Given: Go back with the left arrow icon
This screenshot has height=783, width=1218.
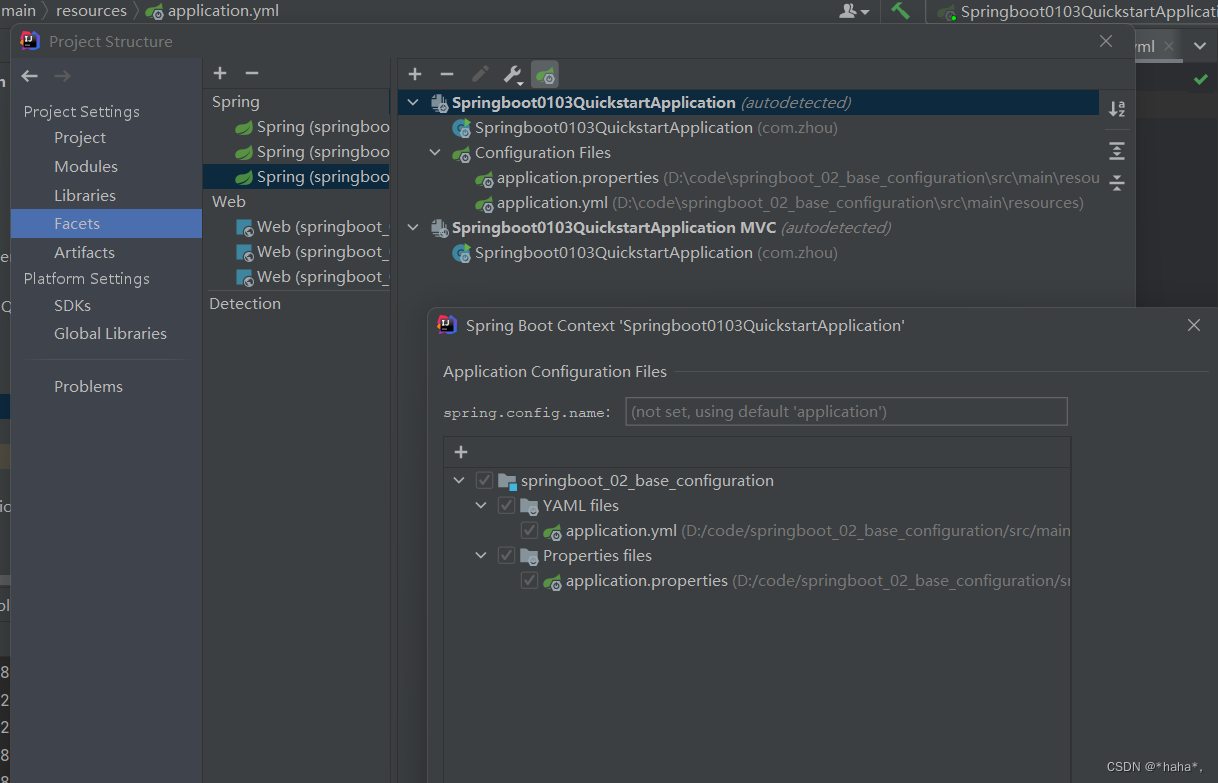Looking at the screenshot, I should pyautogui.click(x=30, y=76).
